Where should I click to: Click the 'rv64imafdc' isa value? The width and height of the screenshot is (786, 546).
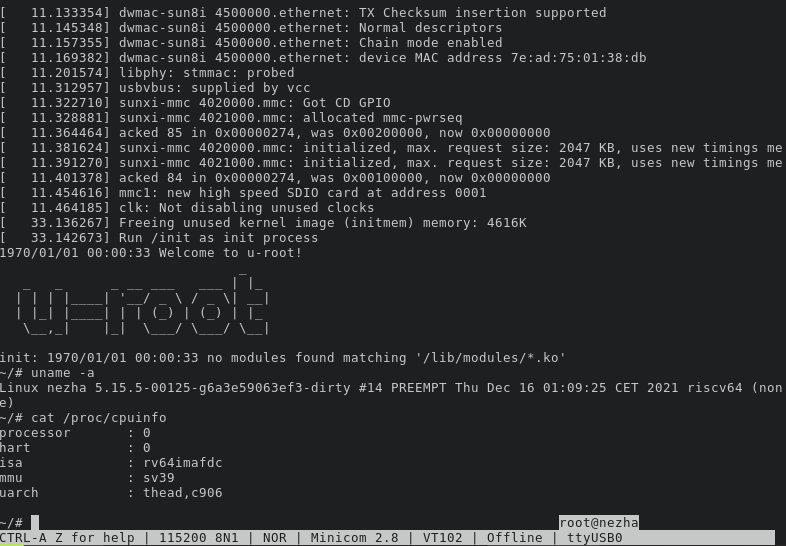pyautogui.click(x=183, y=463)
